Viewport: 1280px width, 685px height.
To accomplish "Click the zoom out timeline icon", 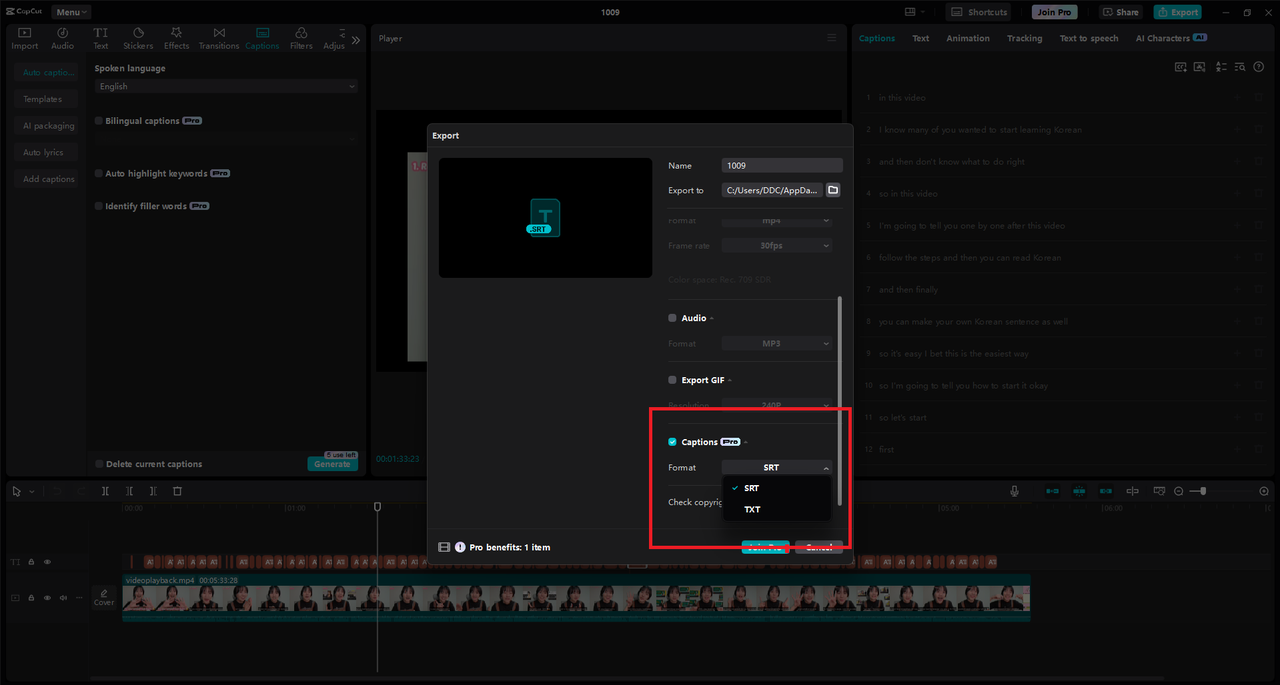I will click(x=1179, y=491).
